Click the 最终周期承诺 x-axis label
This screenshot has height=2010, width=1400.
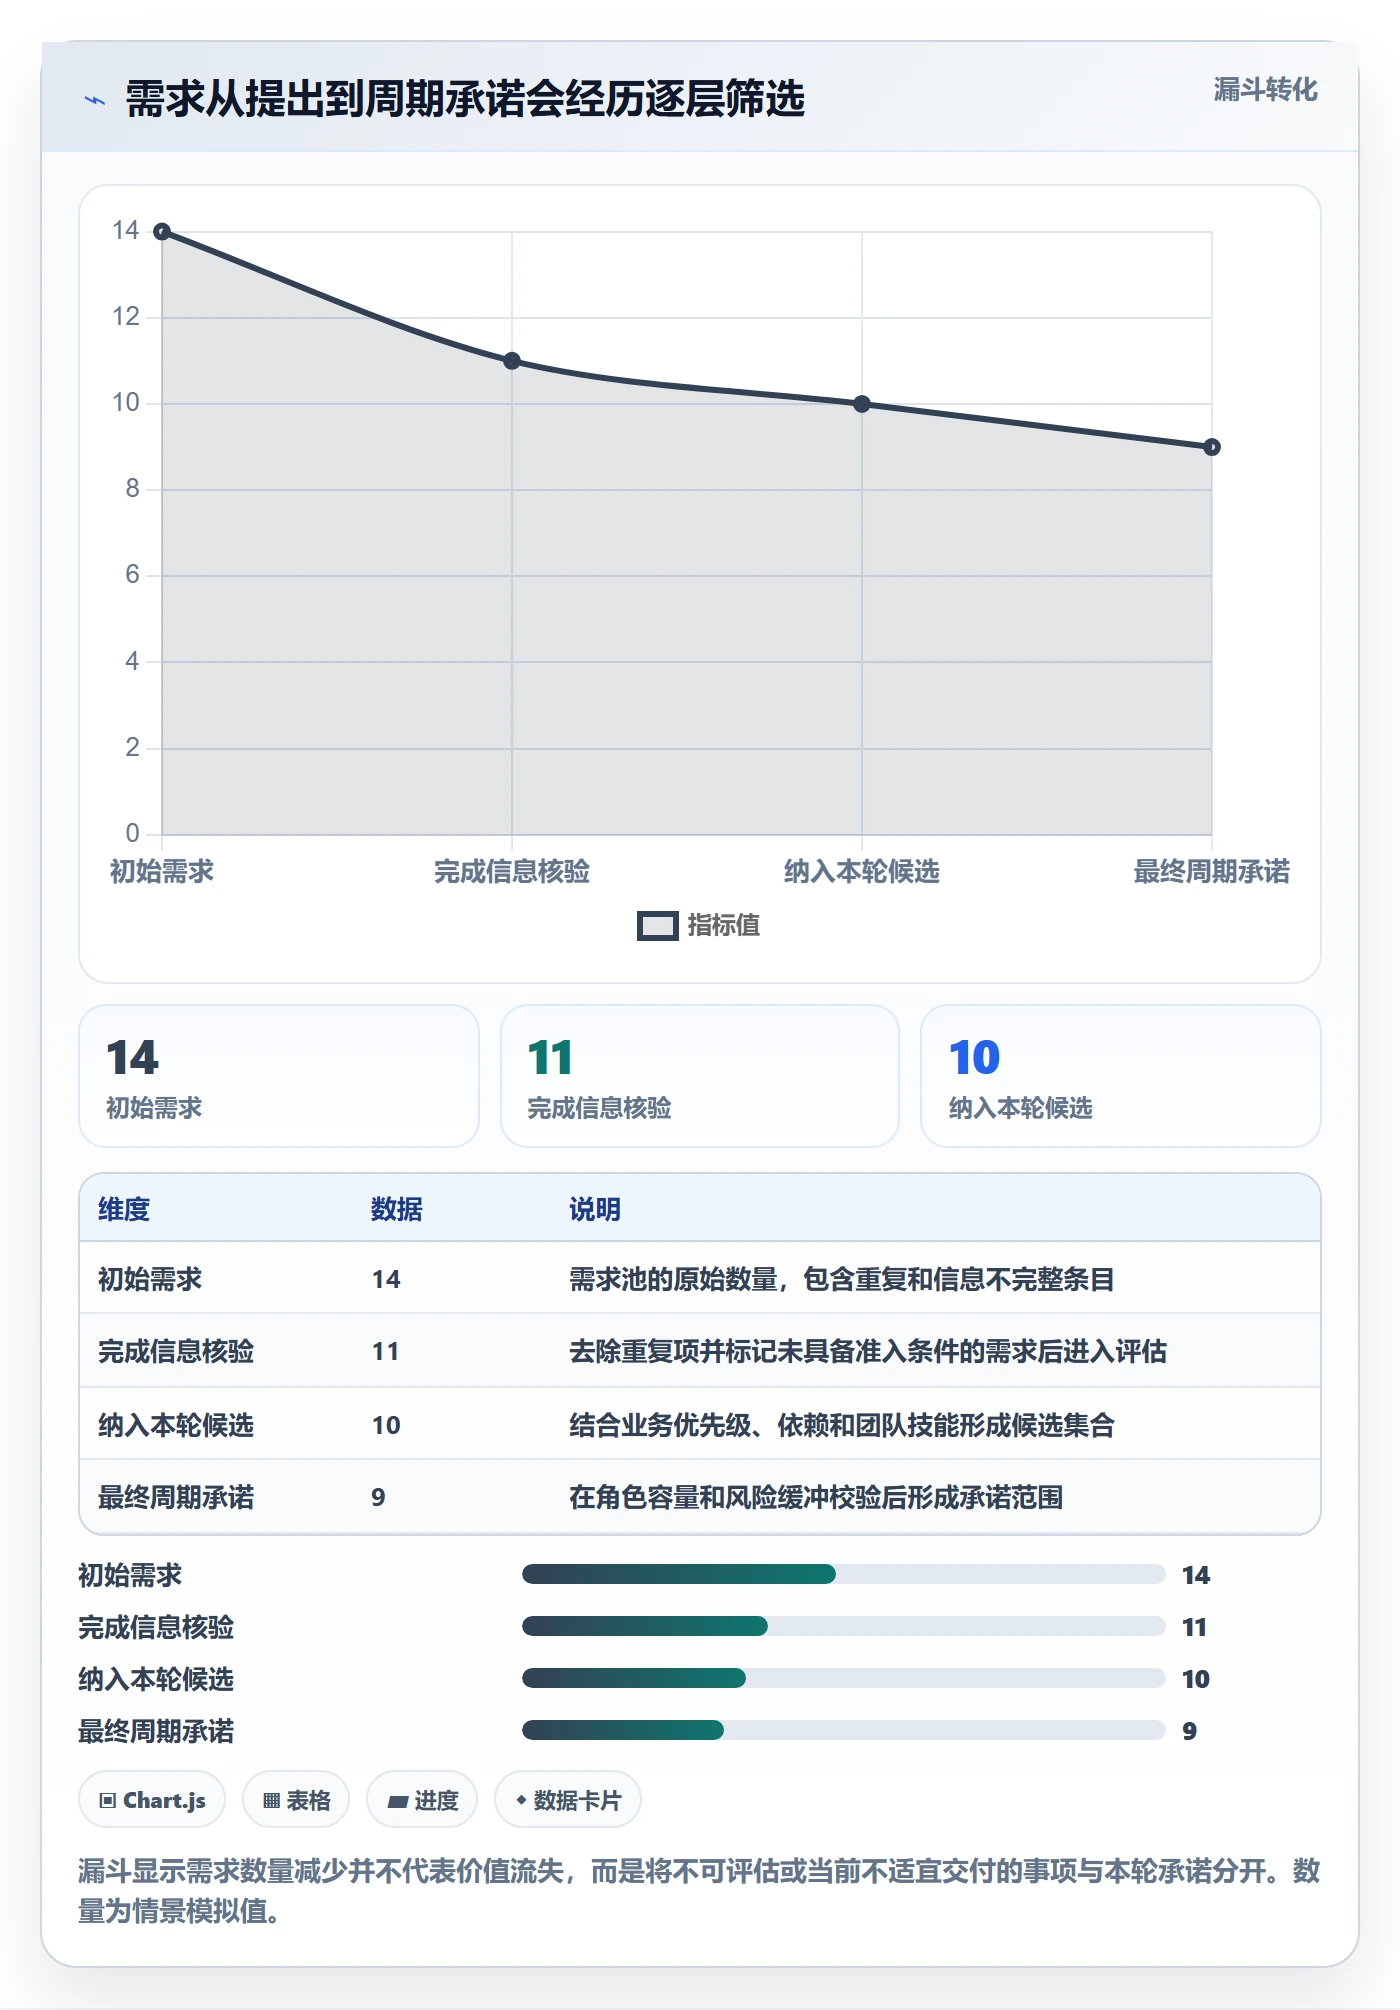click(1212, 872)
